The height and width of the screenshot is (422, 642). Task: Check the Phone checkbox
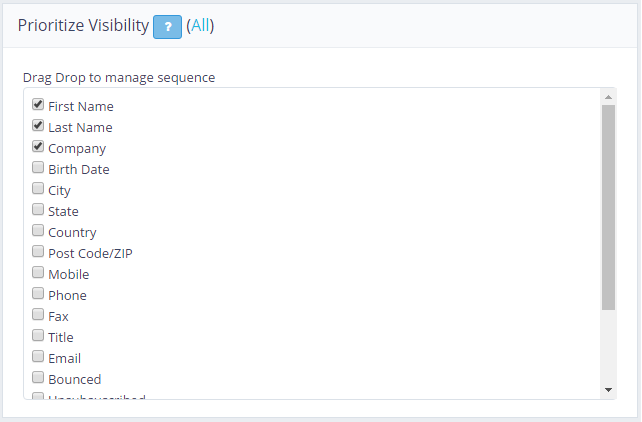tap(38, 294)
